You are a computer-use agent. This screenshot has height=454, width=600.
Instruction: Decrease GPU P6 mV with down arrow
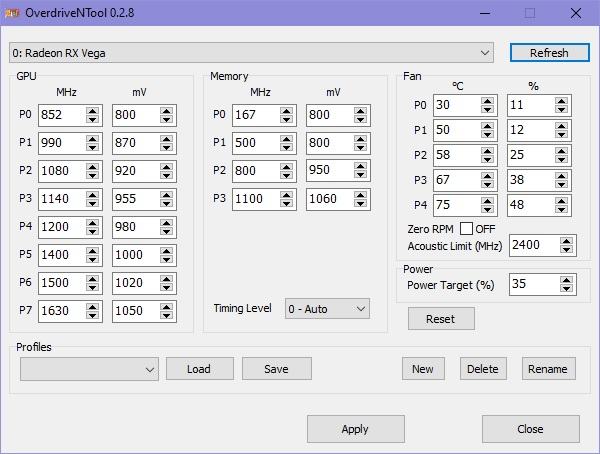click(x=166, y=287)
